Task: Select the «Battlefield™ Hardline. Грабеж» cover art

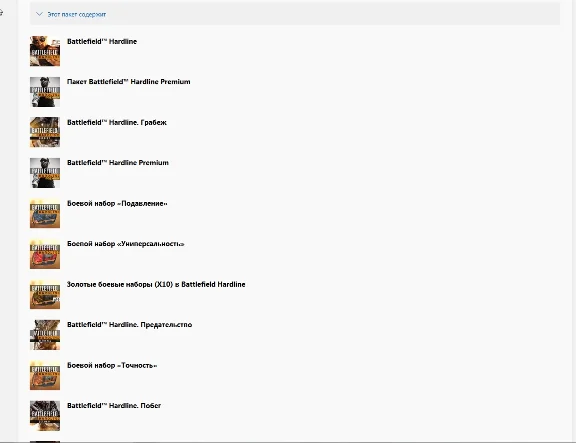Action: [x=45, y=132]
